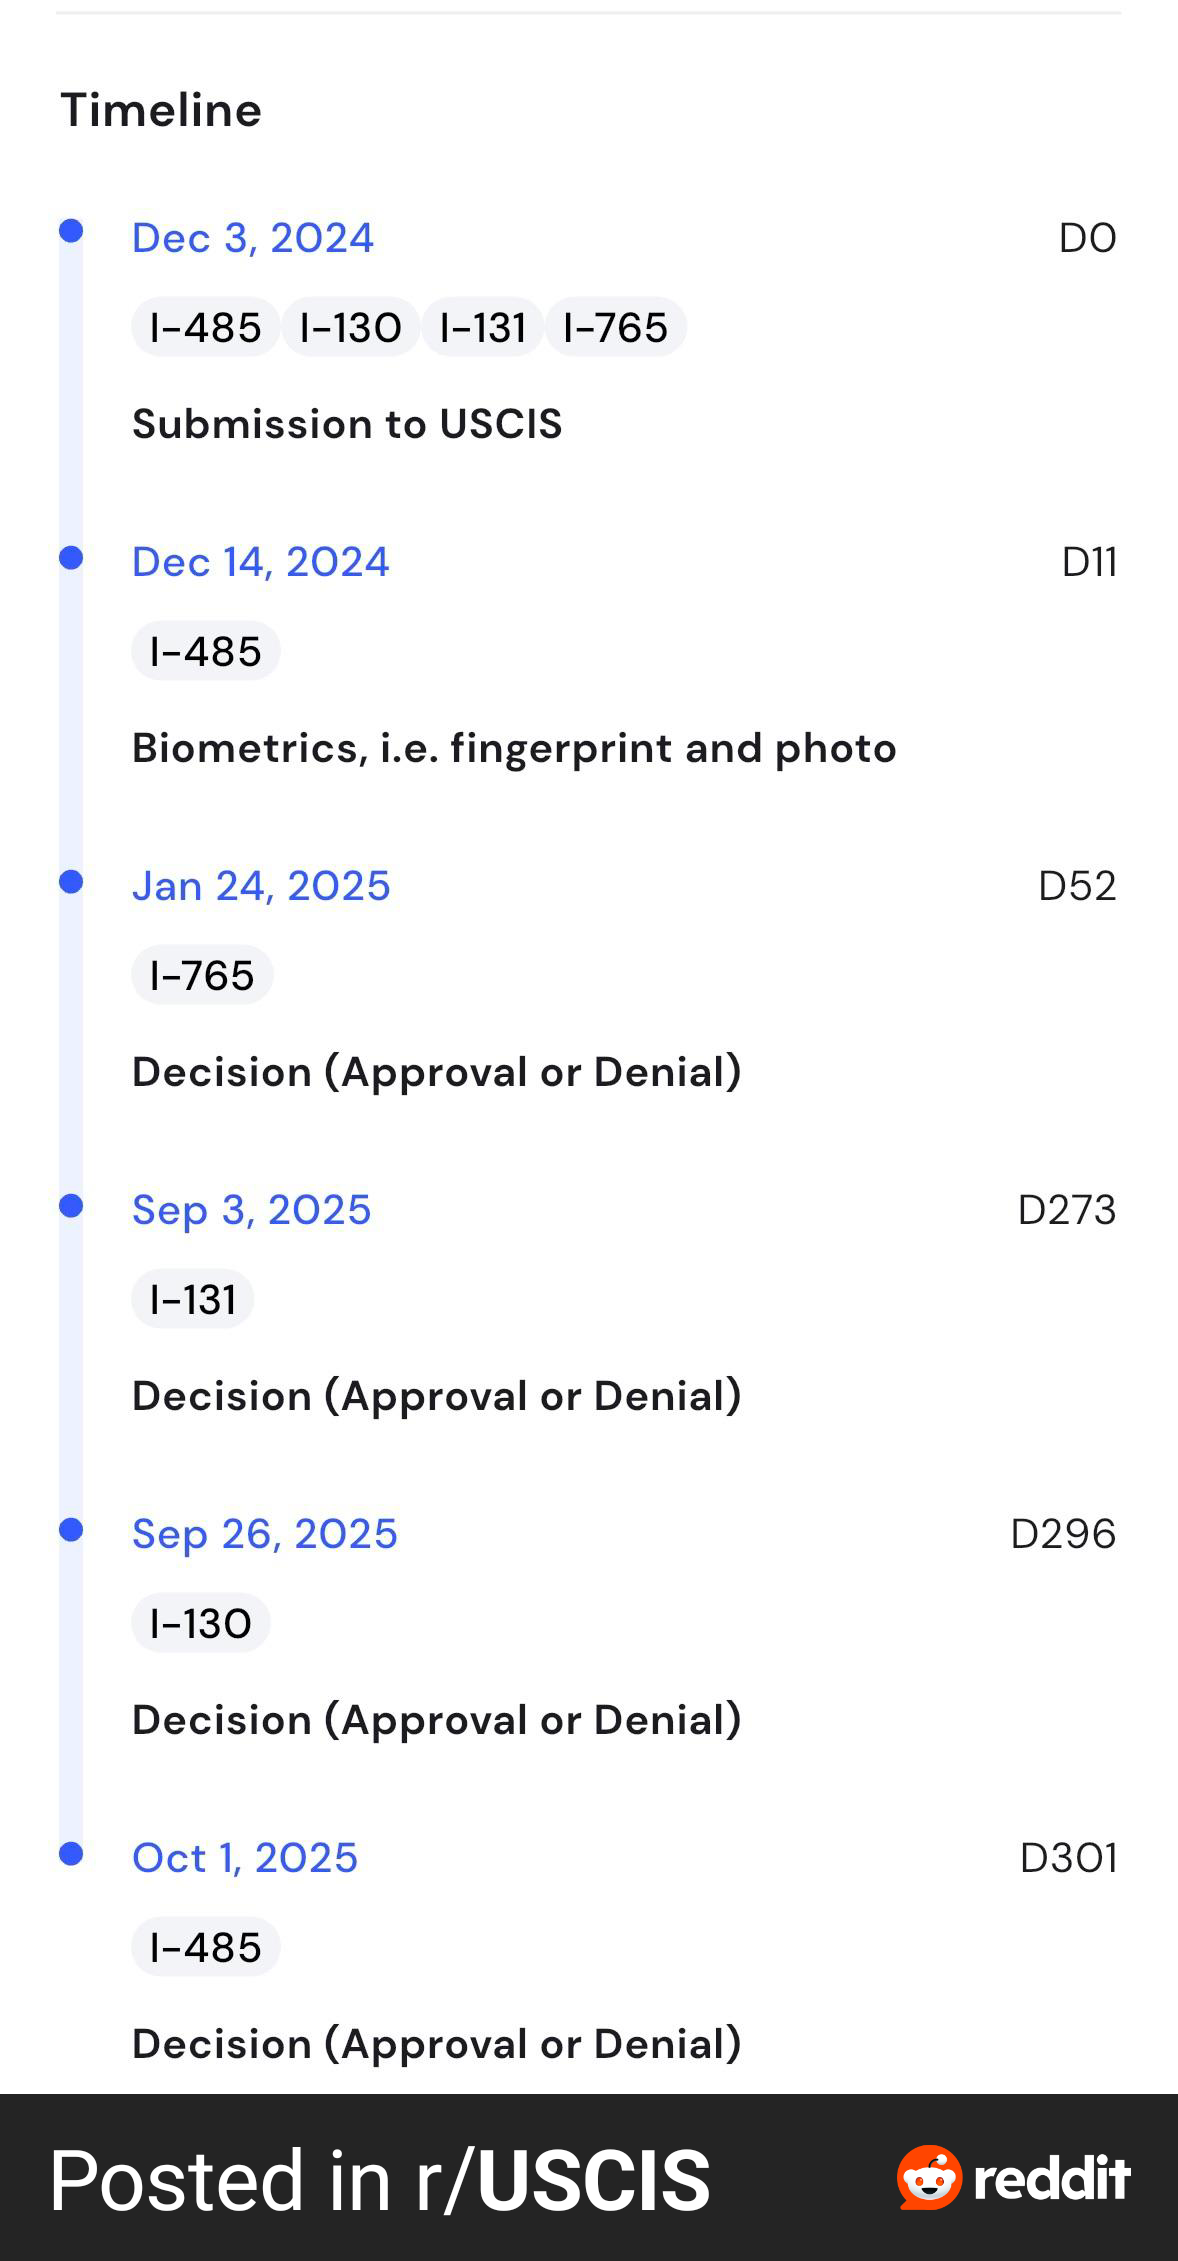
Task: Select the I-765 tag in the submission entry
Action: tap(615, 327)
